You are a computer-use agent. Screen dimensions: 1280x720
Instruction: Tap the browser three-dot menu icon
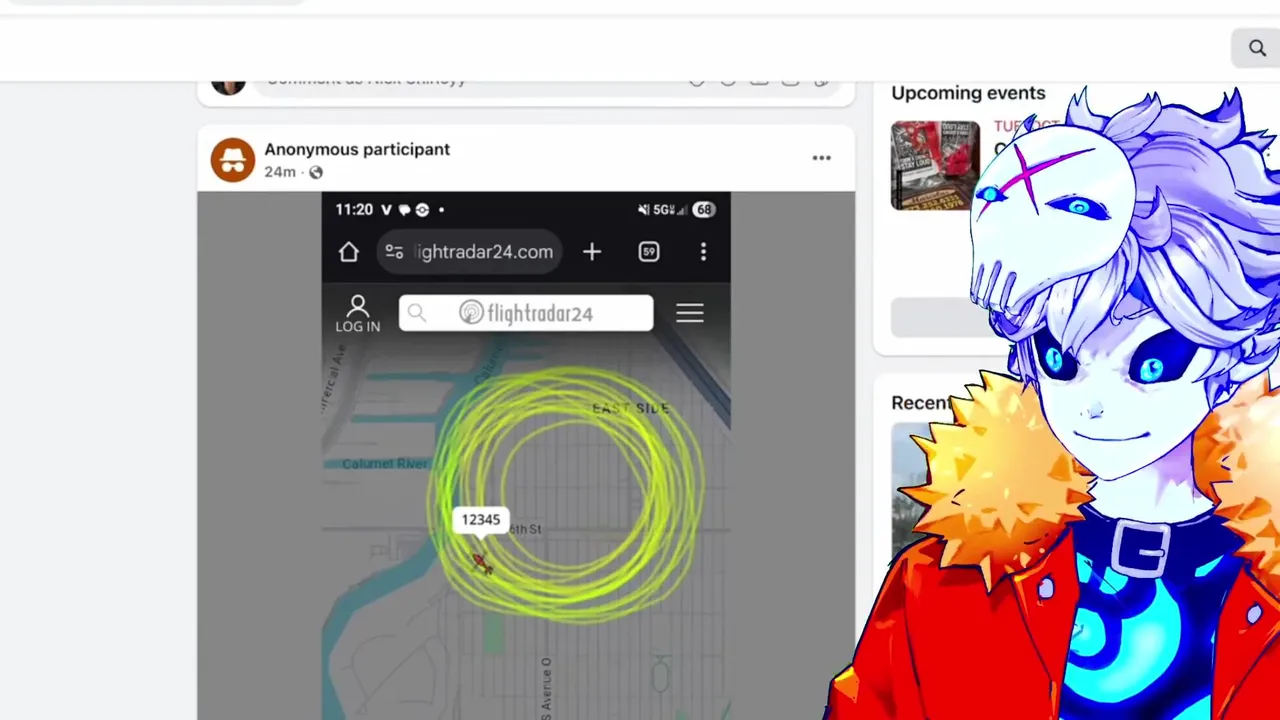(703, 252)
